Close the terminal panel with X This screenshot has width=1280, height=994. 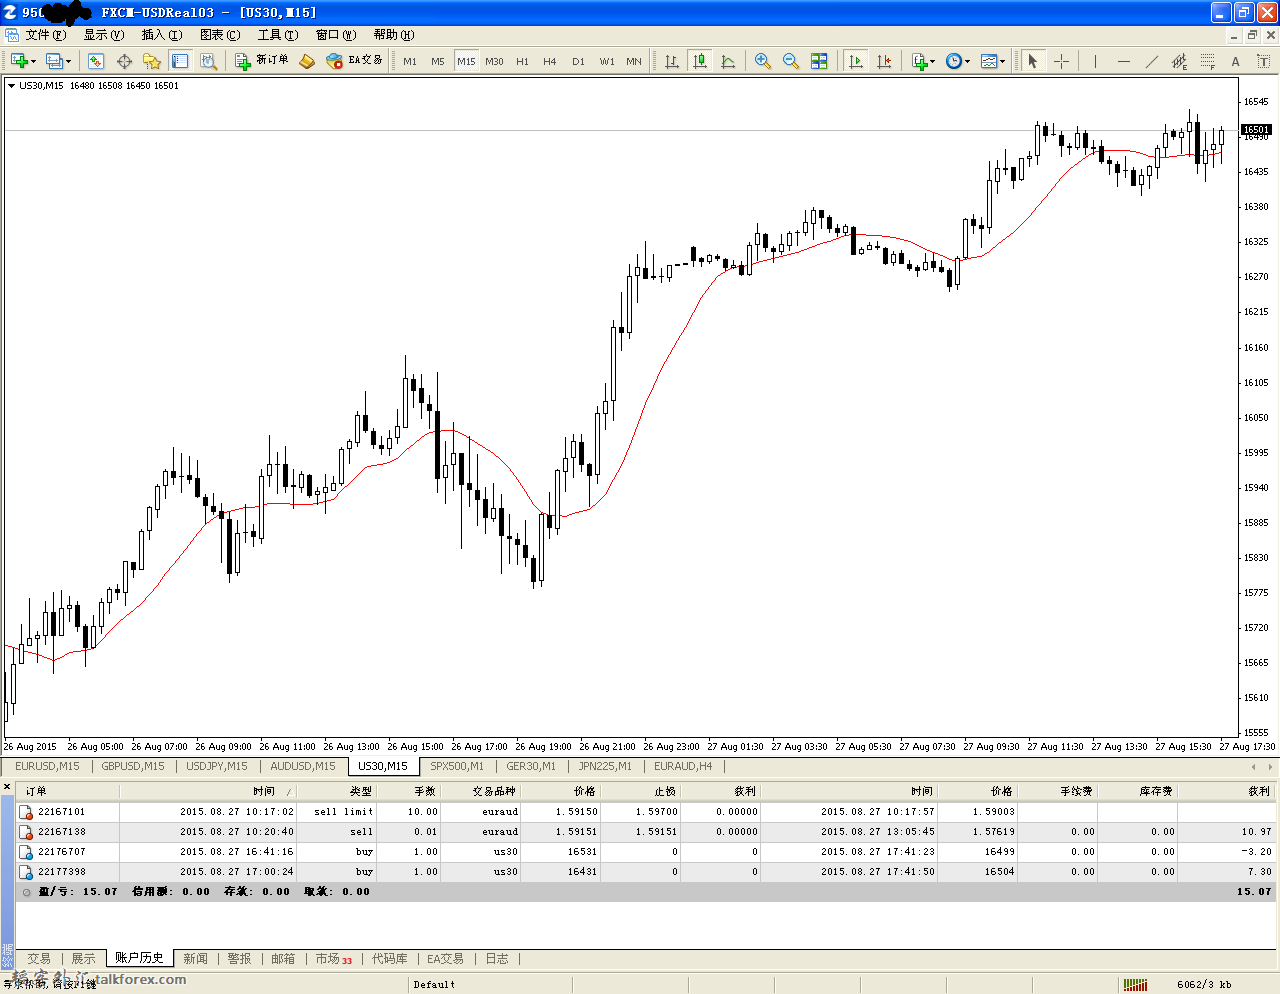tap(7, 788)
